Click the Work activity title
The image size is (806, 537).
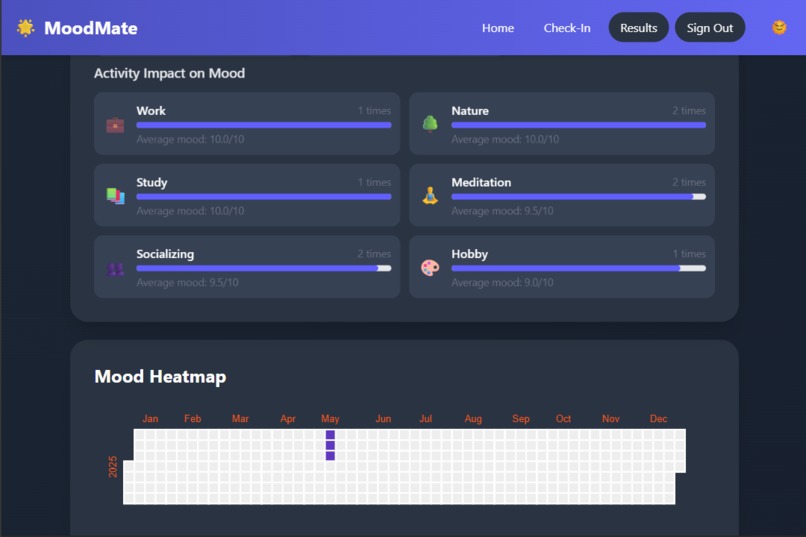point(151,110)
